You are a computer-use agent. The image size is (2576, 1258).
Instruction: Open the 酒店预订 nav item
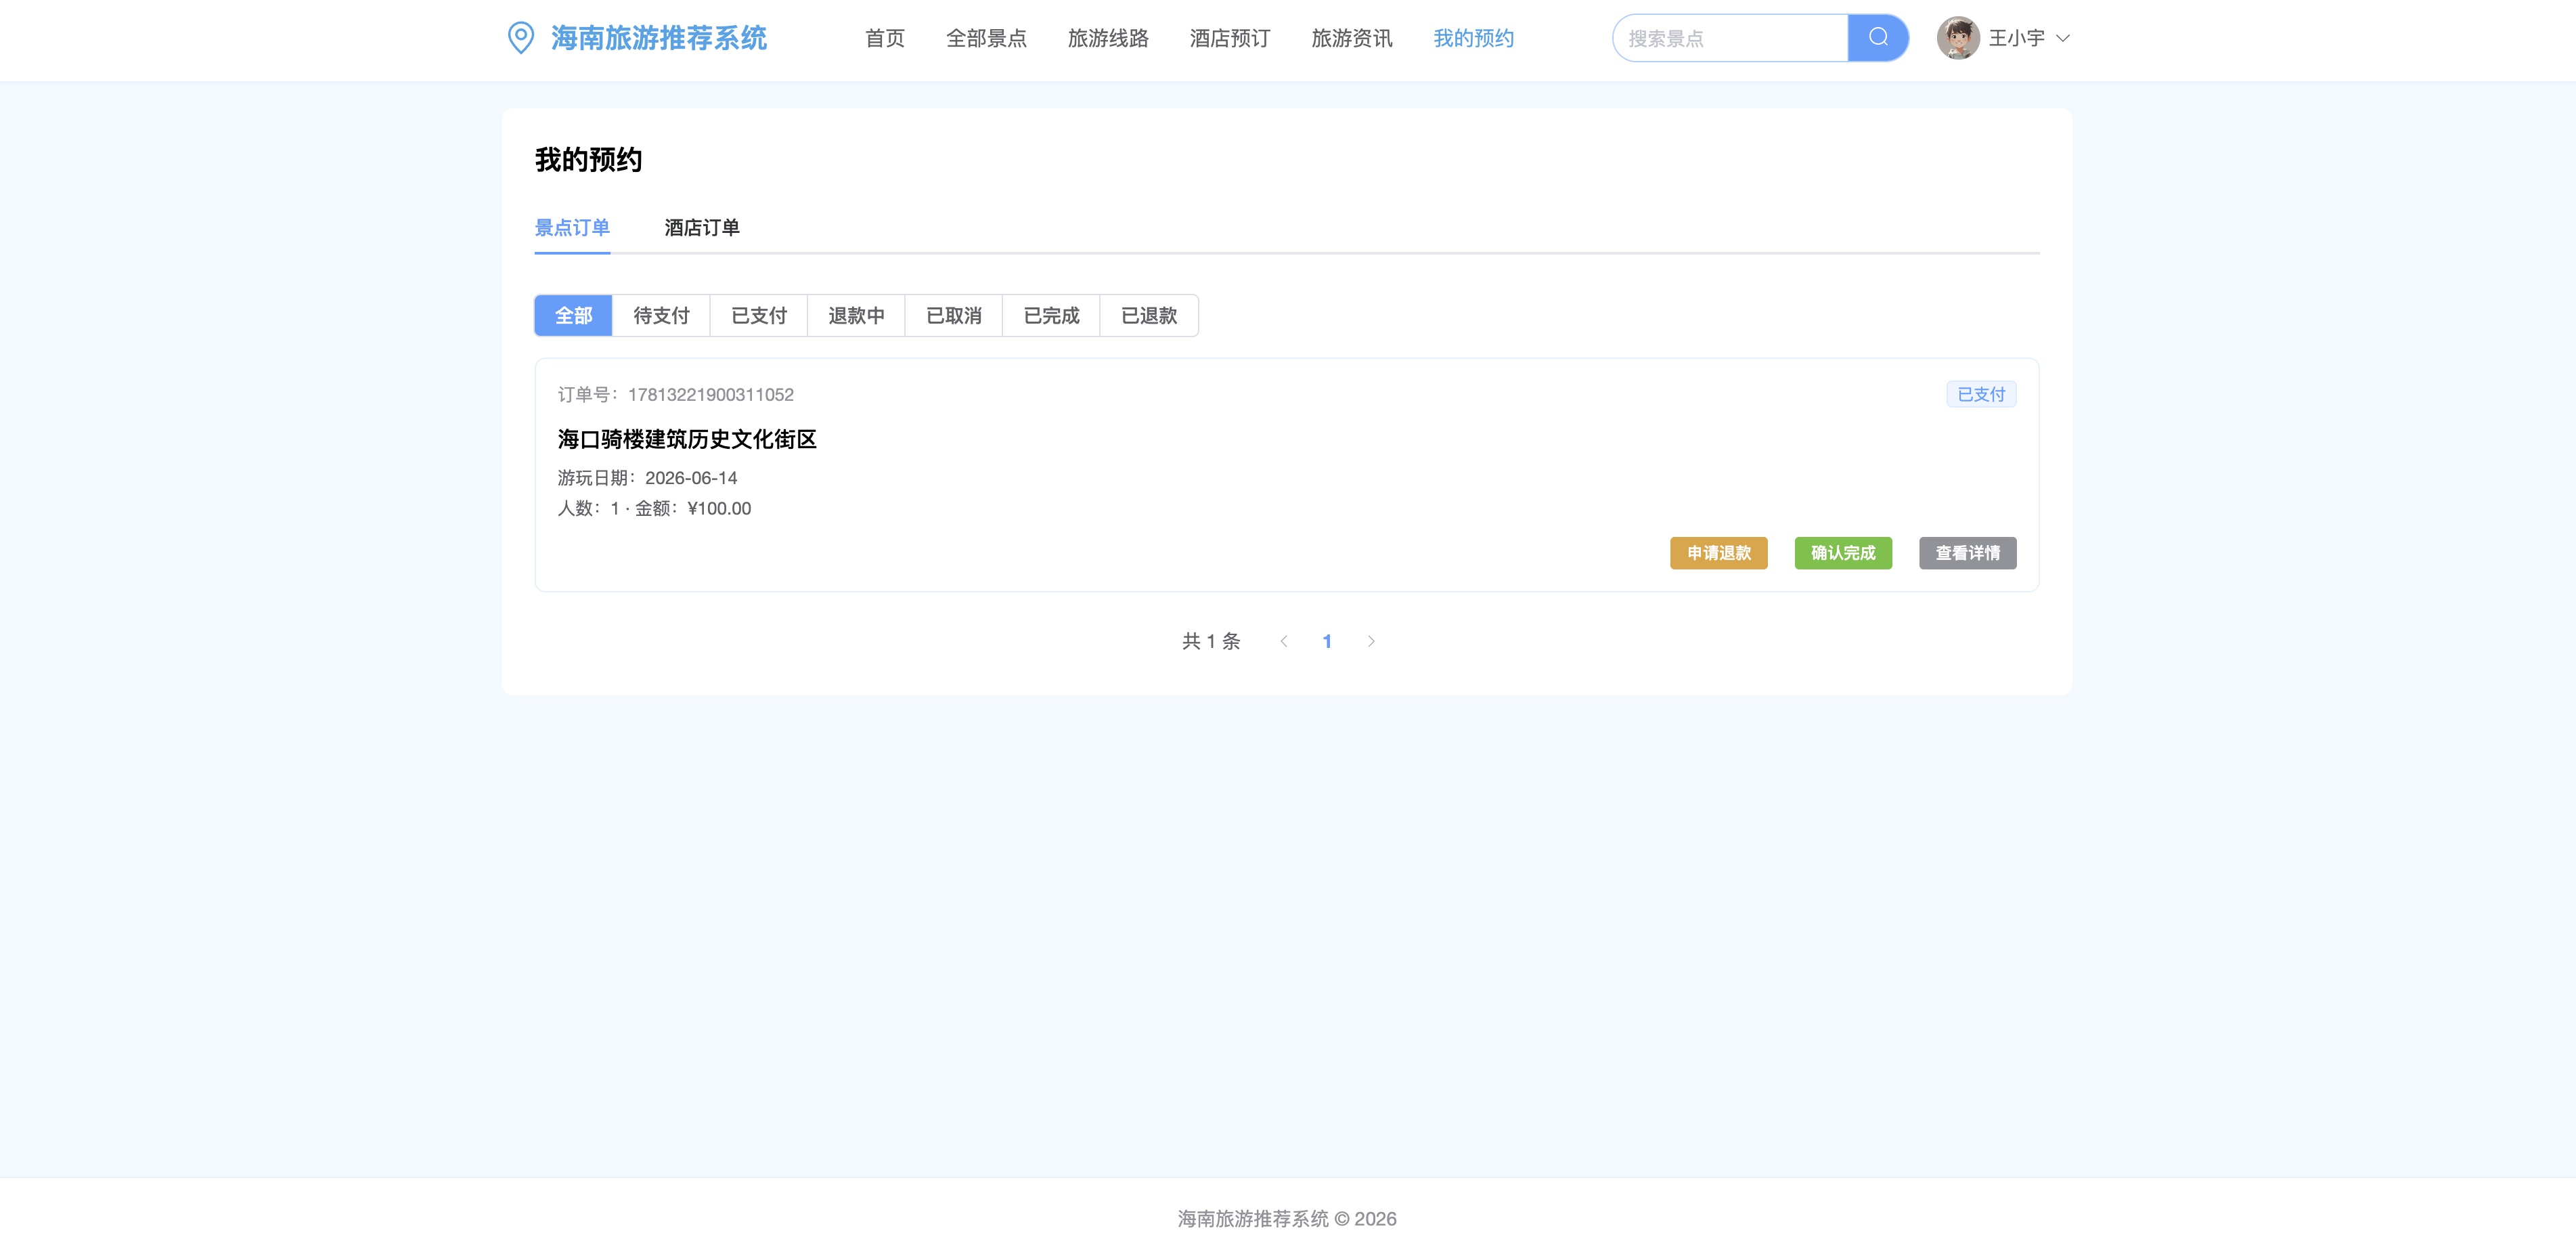[1230, 38]
